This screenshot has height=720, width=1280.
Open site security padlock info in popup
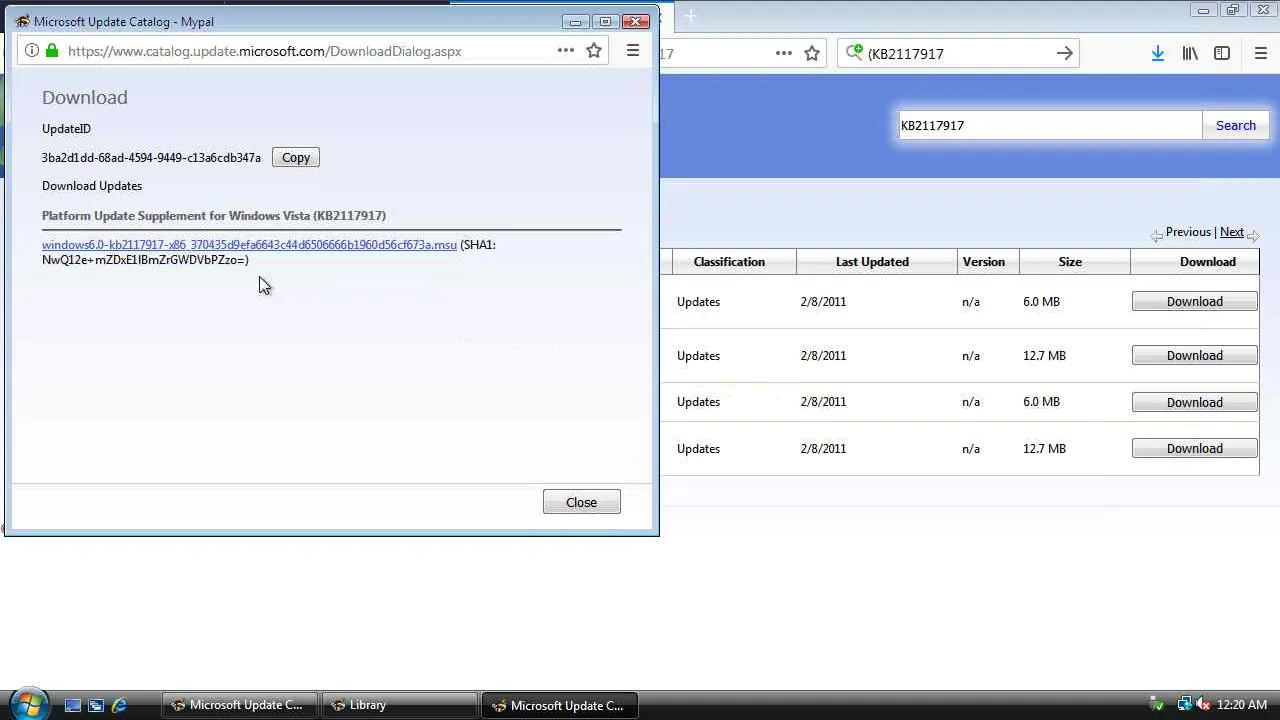tap(52, 51)
